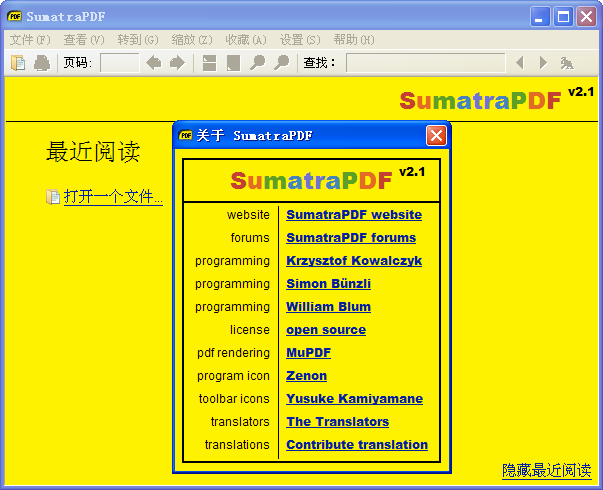Open the 设置(S) menu

[300, 40]
